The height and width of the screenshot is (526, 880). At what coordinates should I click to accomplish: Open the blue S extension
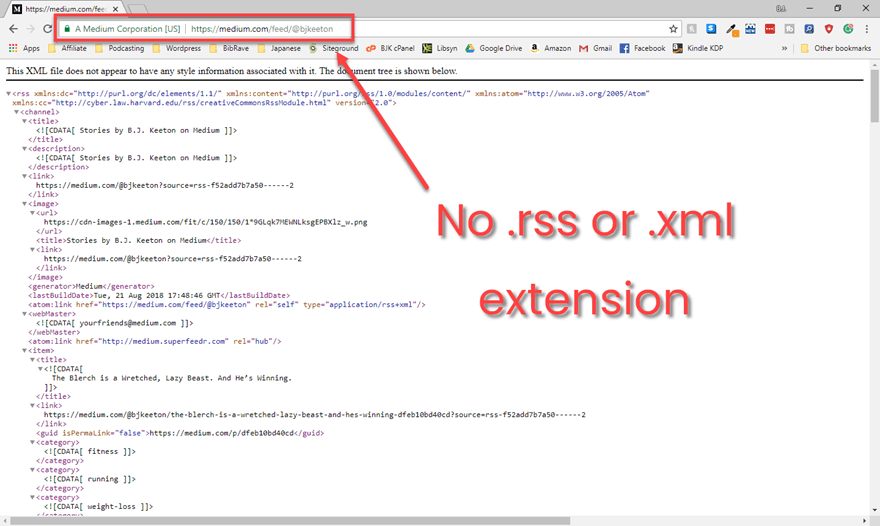tap(711, 29)
